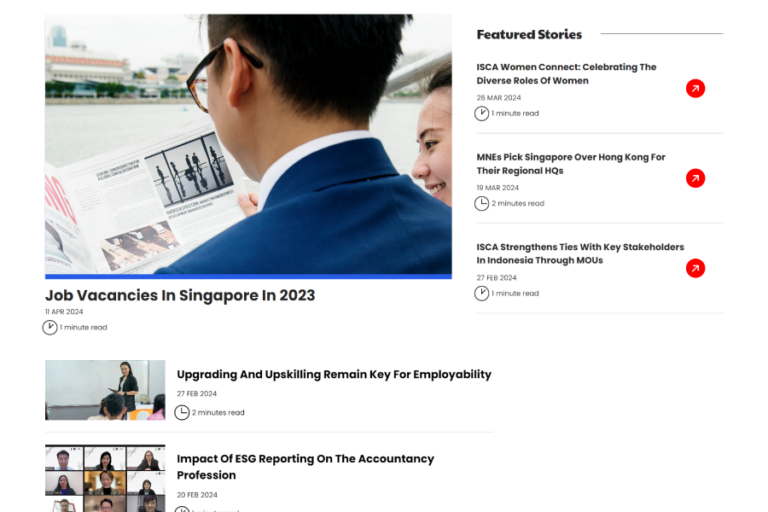Click clock icon beside ISCA Women Connect read time
The image size is (768, 512).
[x=481, y=113]
